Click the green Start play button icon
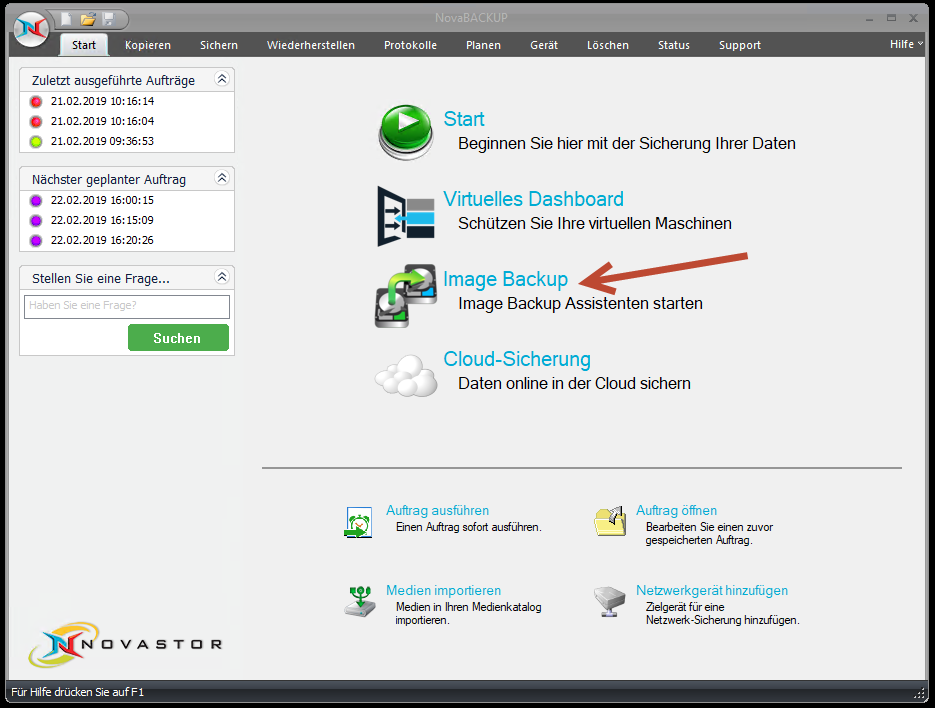 point(406,132)
